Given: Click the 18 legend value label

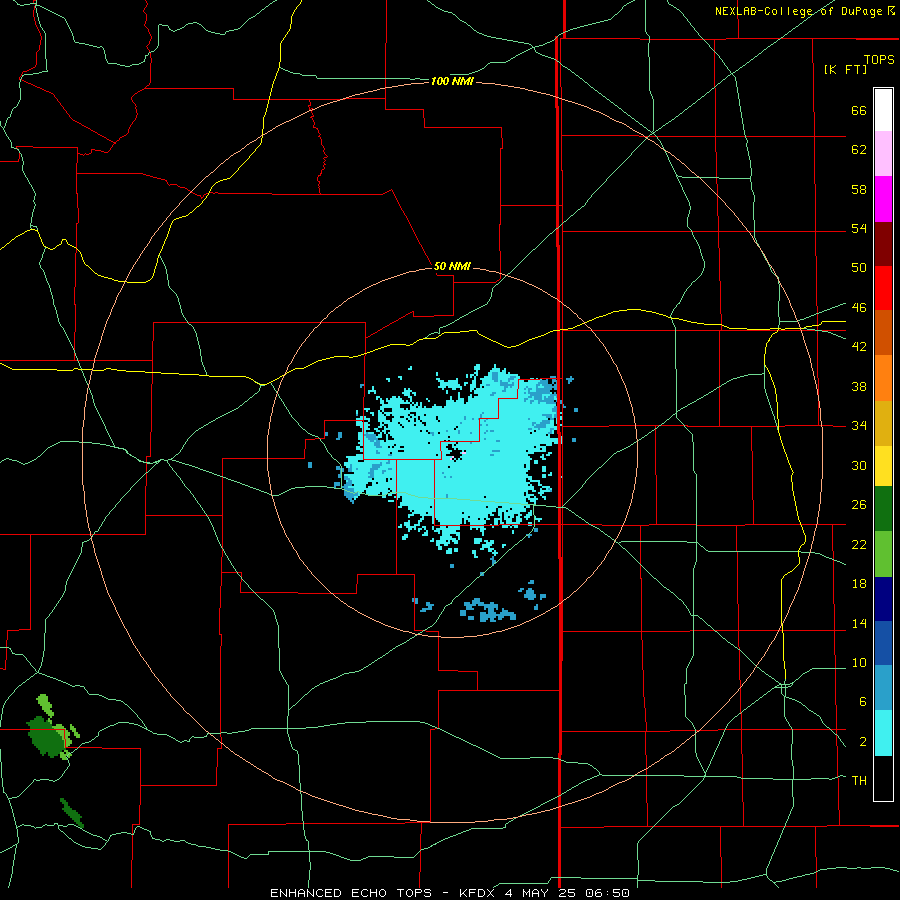Looking at the screenshot, I should [x=859, y=584].
